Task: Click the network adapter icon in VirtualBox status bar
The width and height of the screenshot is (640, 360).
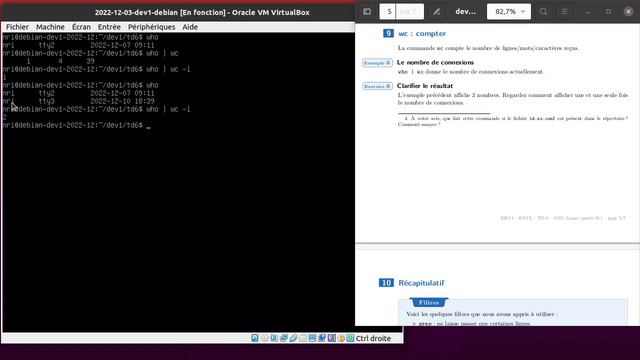Action: 284,338
